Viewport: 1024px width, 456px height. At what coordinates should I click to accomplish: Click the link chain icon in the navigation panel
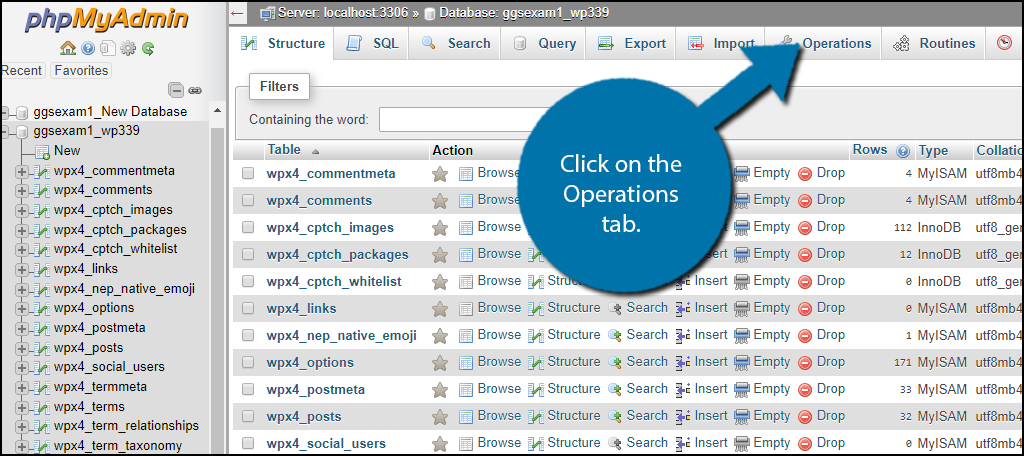point(195,90)
